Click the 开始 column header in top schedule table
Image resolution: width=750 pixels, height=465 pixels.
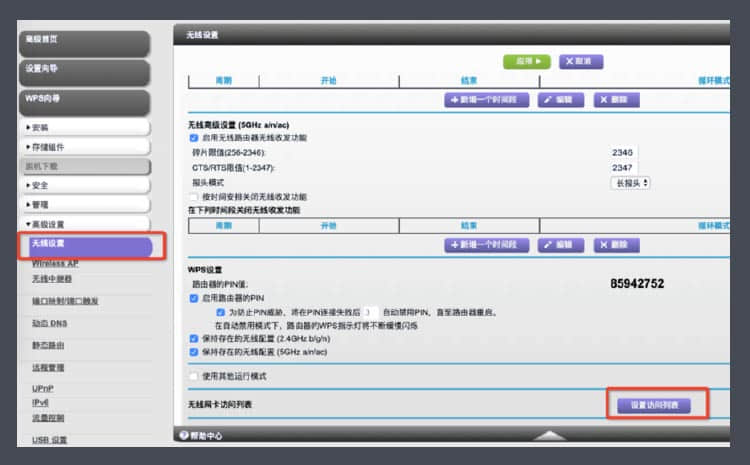coord(329,80)
